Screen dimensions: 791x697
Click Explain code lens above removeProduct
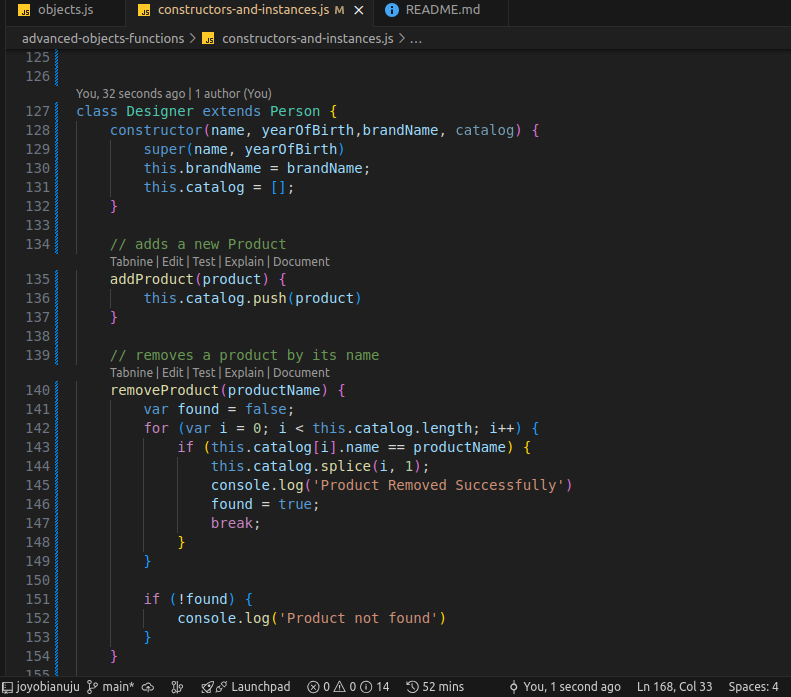click(x=244, y=373)
